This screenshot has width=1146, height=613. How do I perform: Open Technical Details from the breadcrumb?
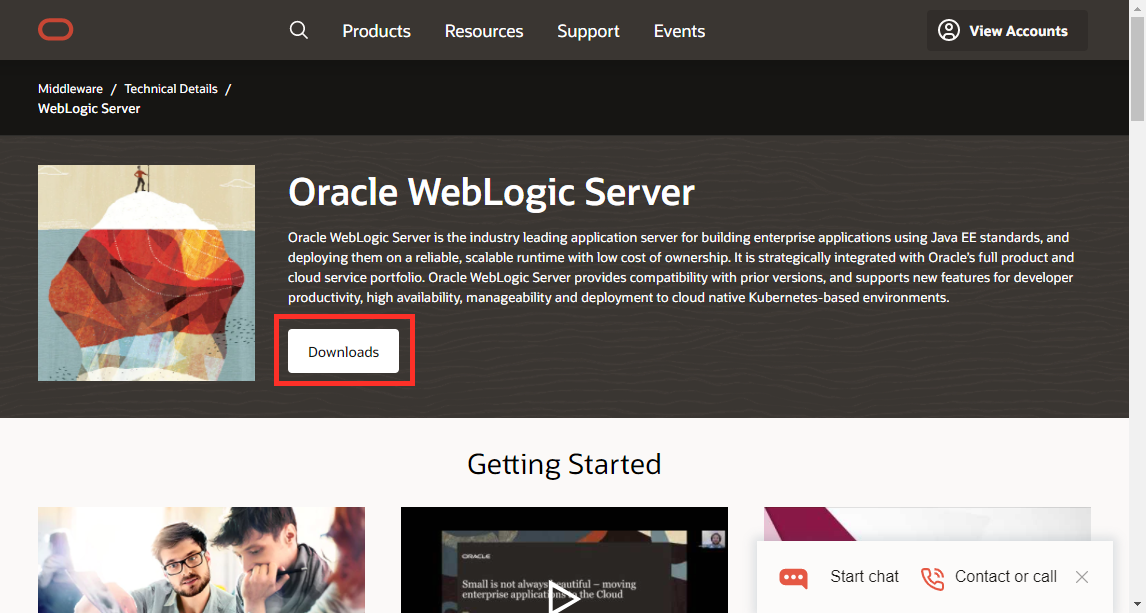(170, 88)
